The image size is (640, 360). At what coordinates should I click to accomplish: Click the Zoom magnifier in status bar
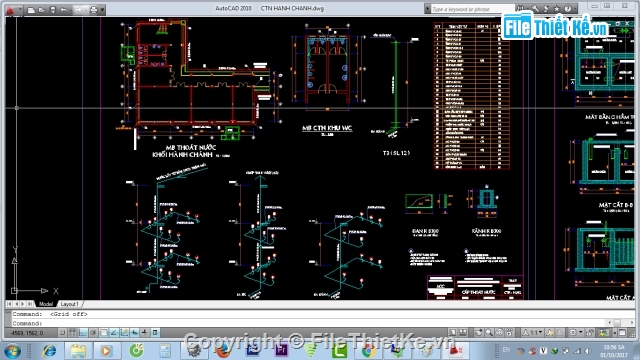[x=489, y=333]
